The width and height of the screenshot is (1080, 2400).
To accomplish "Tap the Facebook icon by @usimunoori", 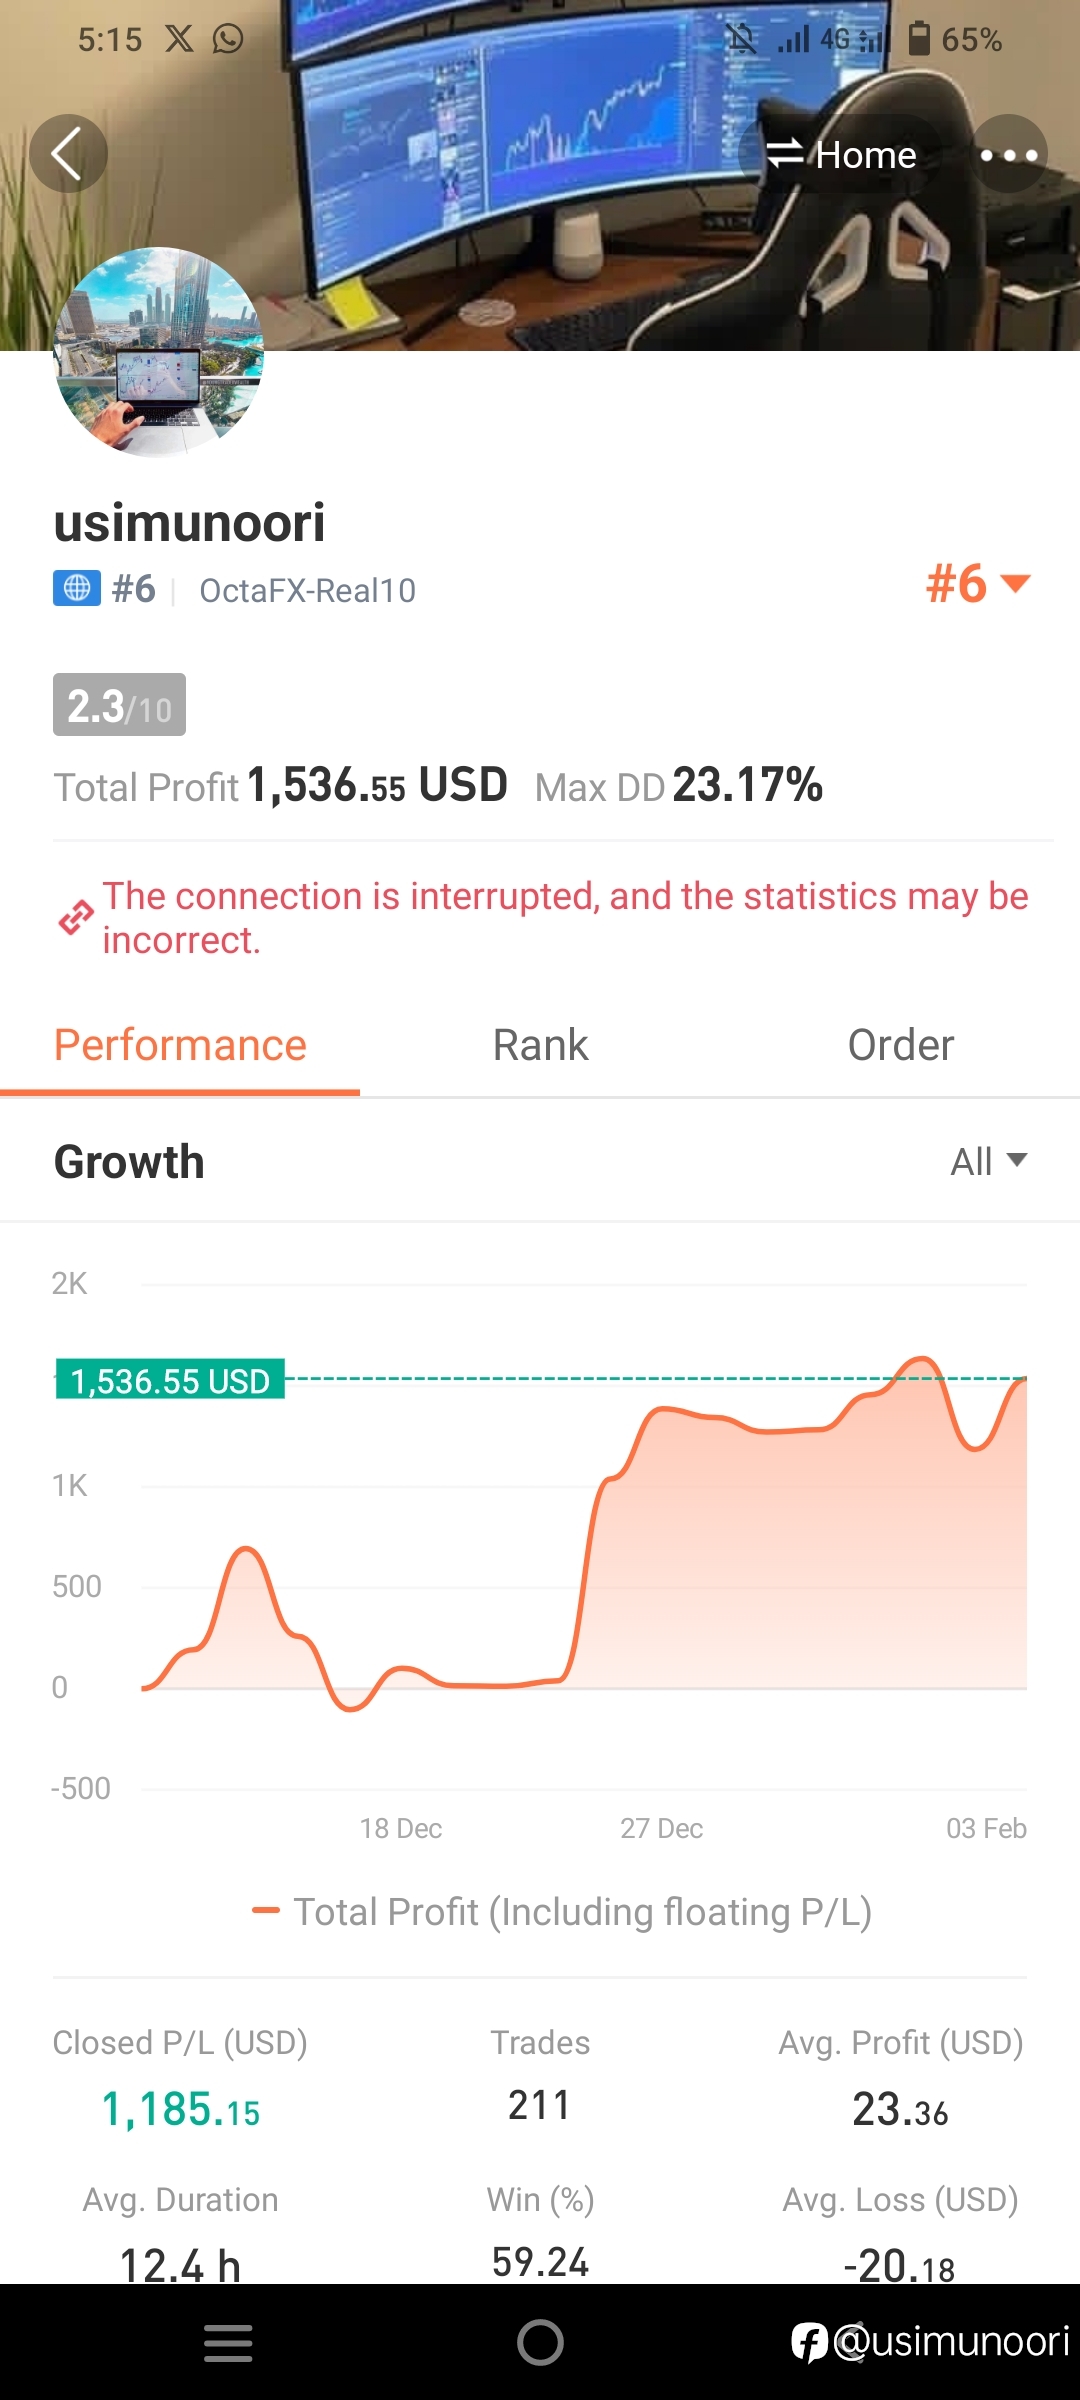I will pos(809,2342).
